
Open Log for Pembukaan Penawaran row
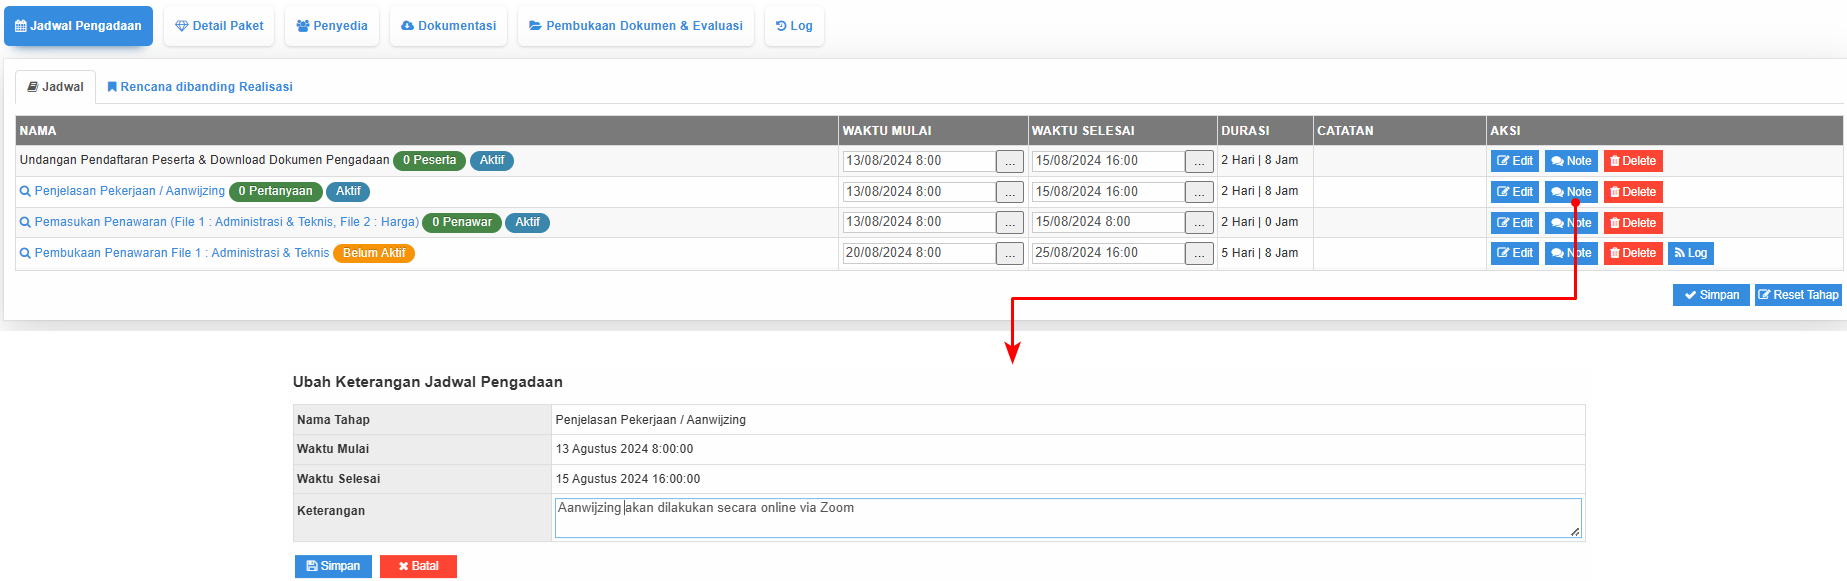[x=1690, y=253]
